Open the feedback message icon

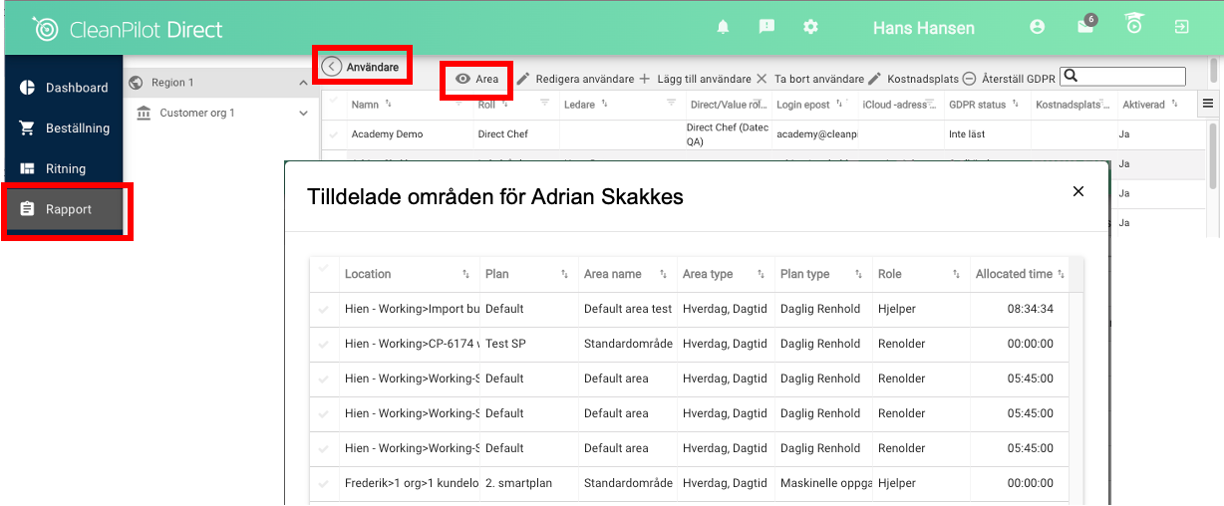tap(767, 27)
